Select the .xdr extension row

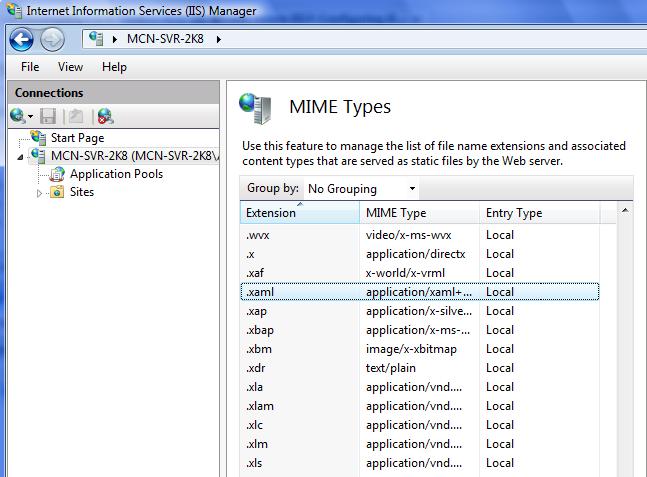click(420, 368)
